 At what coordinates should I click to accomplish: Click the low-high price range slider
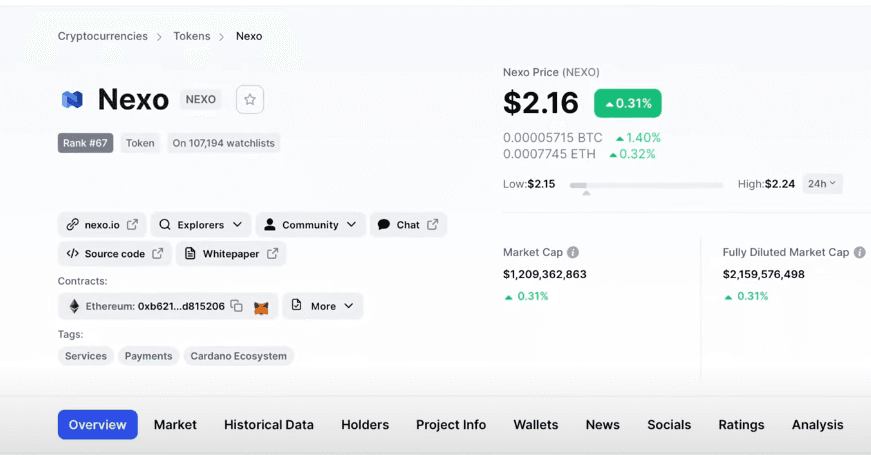647,186
